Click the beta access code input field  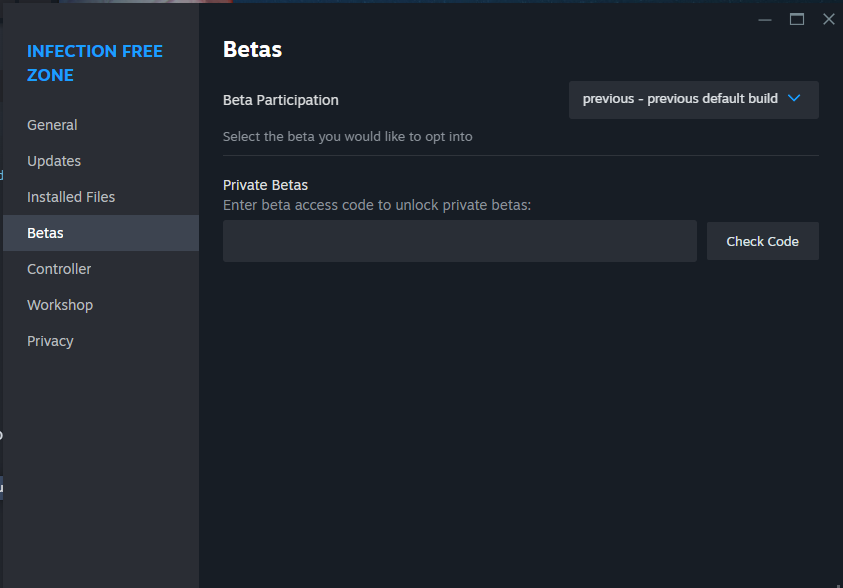click(x=459, y=240)
